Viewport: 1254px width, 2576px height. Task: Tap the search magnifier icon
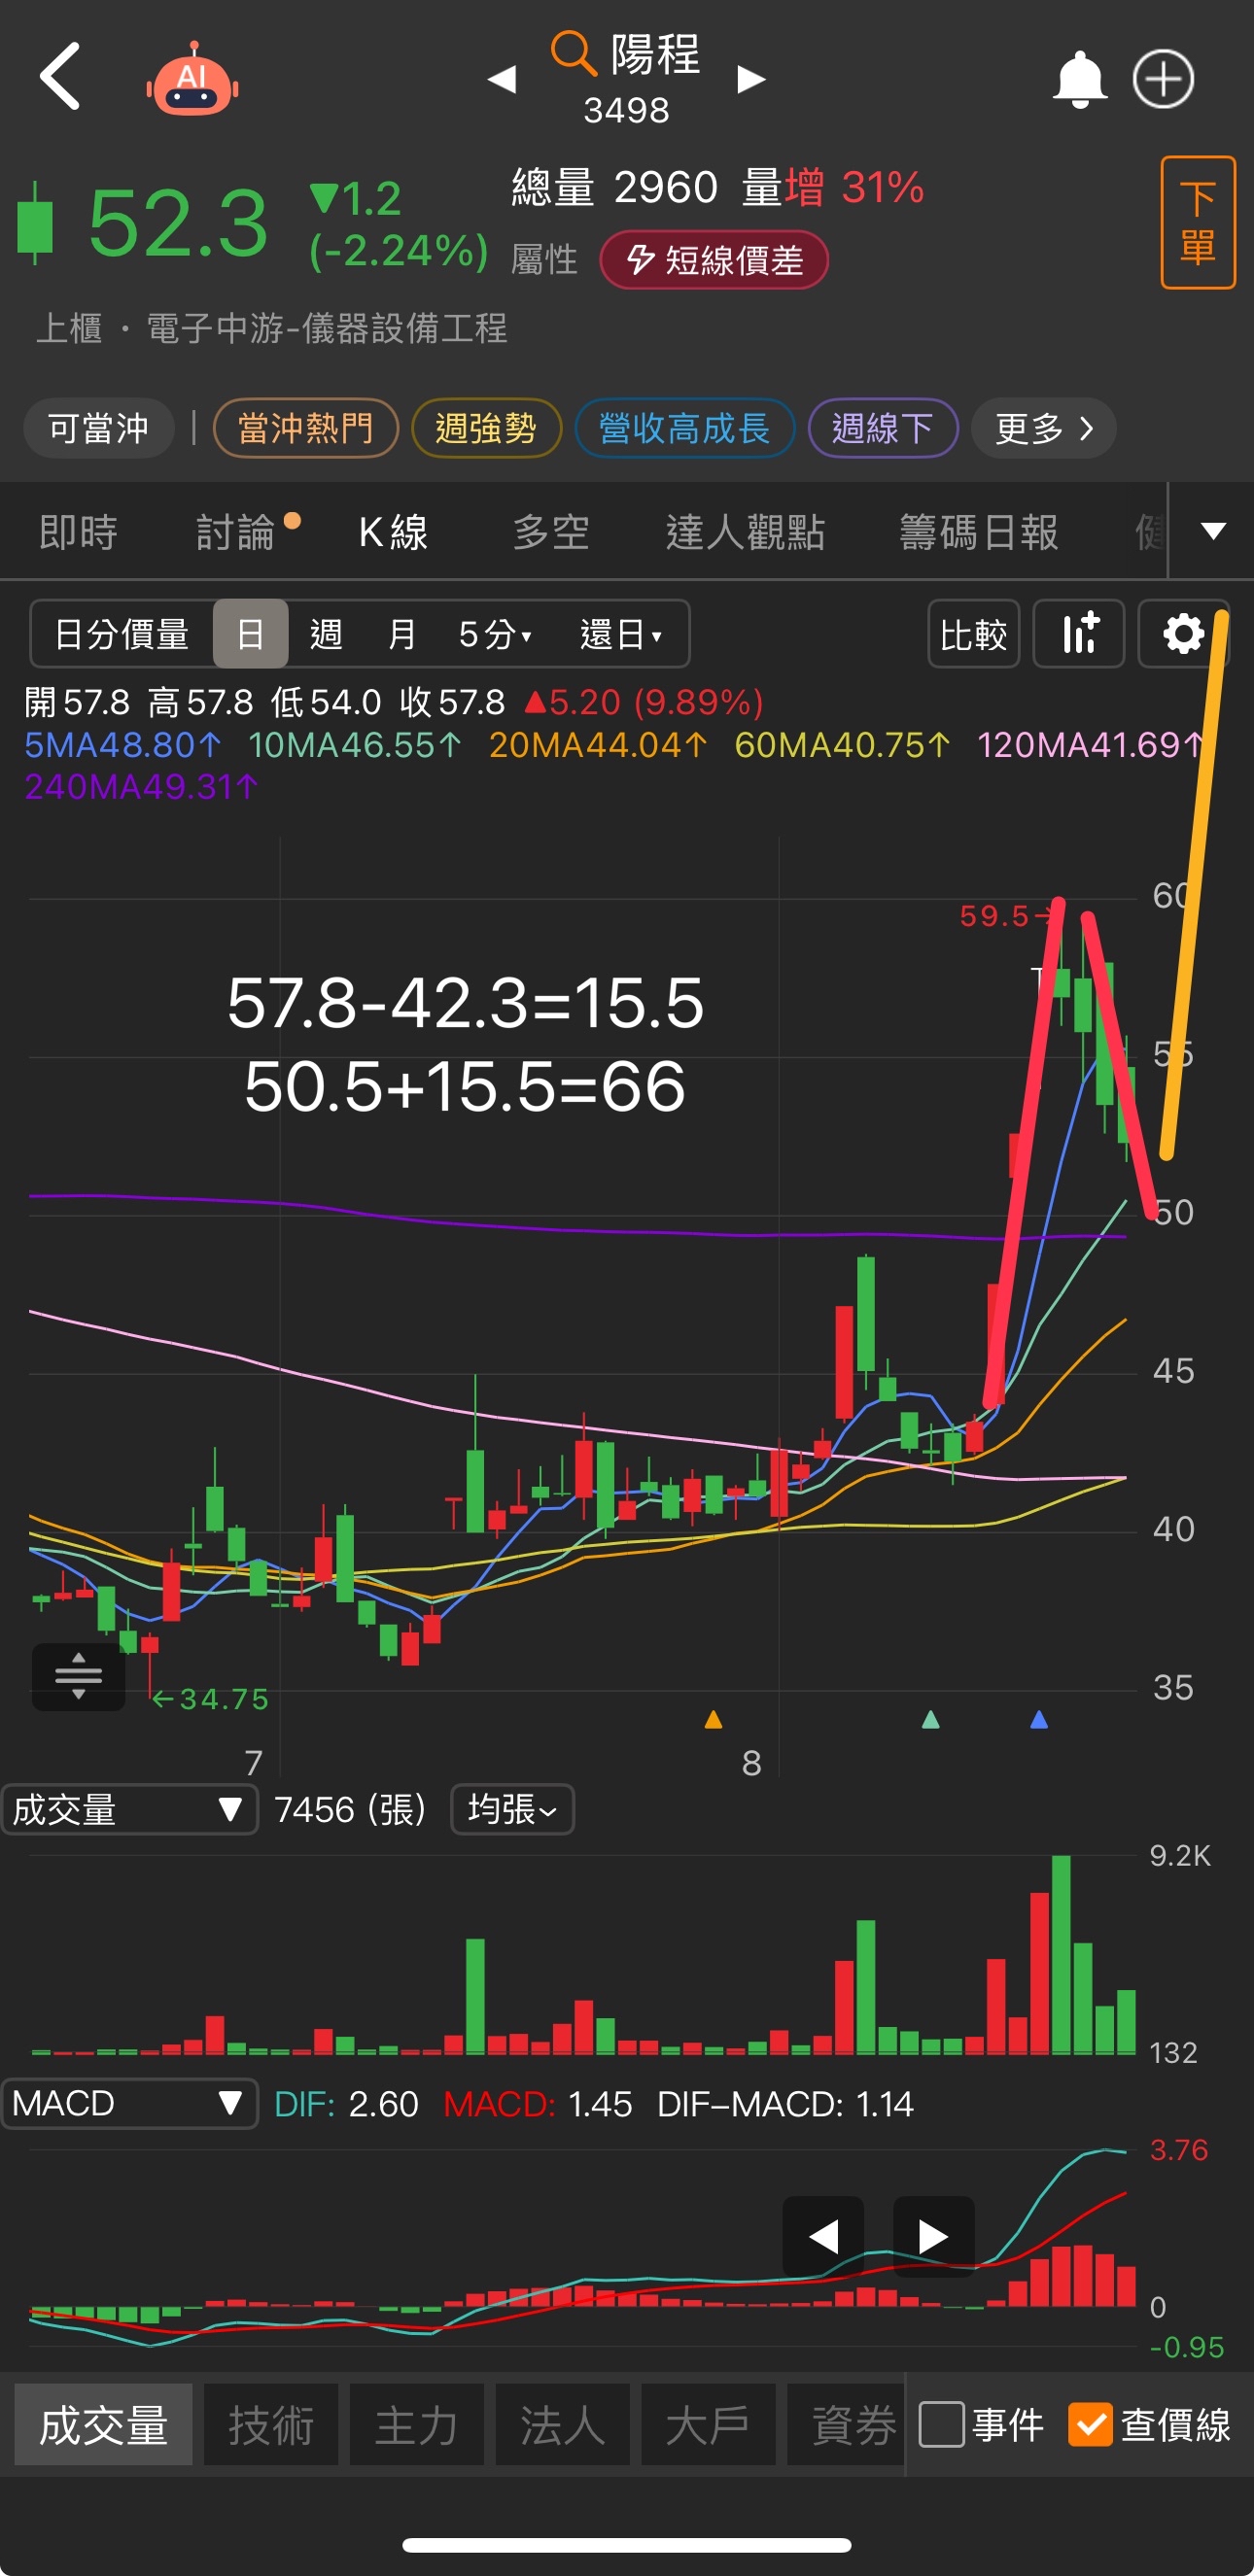pyautogui.click(x=573, y=52)
